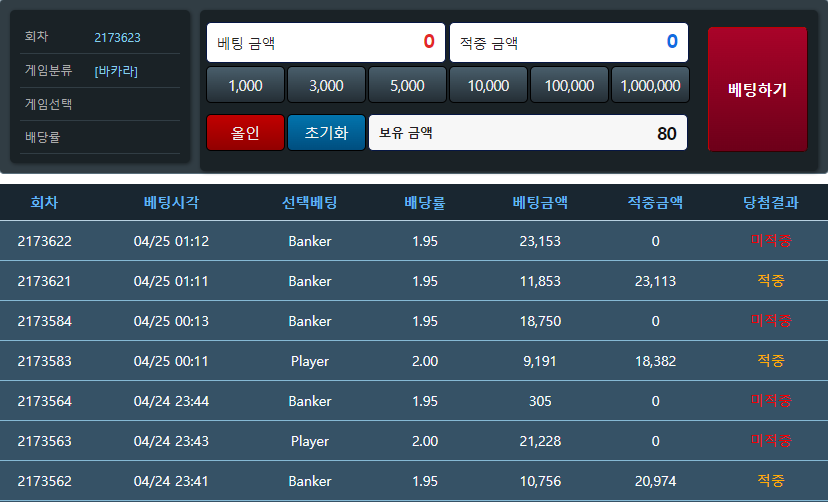Reset the bet with 초기화 button
Screen dimensions: 828x502
[326, 133]
